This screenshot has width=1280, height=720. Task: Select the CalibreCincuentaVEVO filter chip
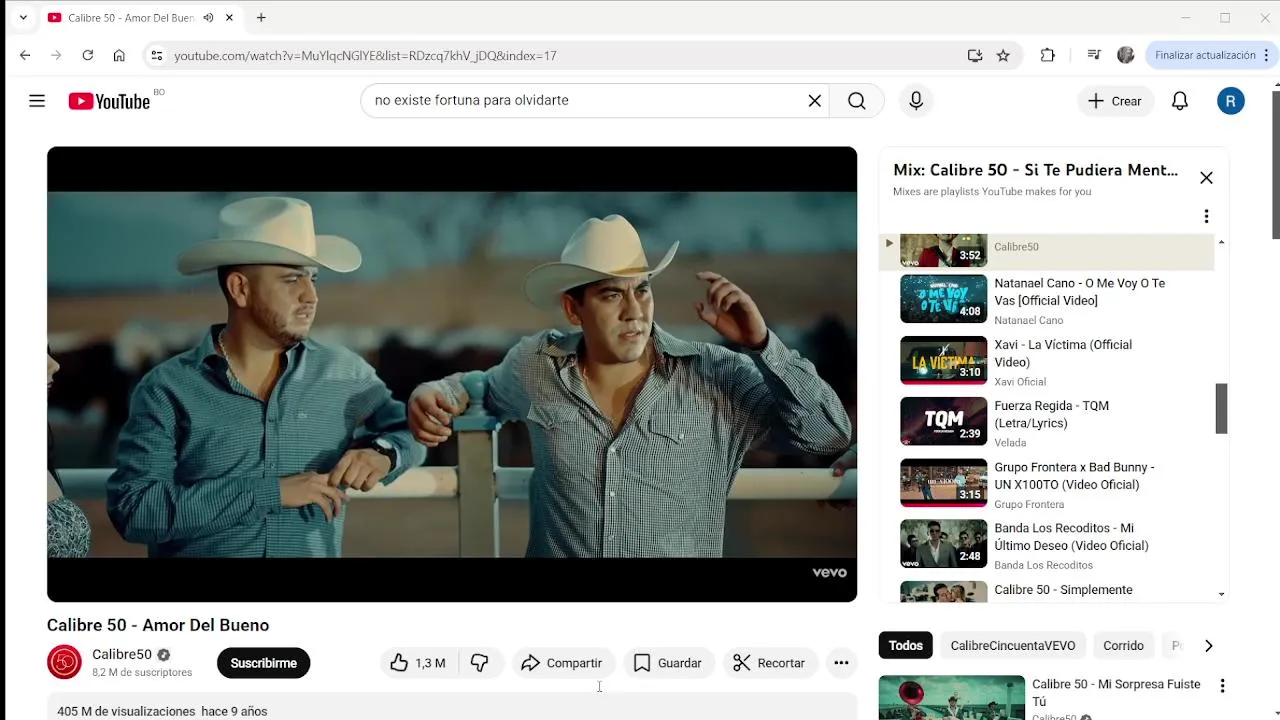pyautogui.click(x=1013, y=646)
